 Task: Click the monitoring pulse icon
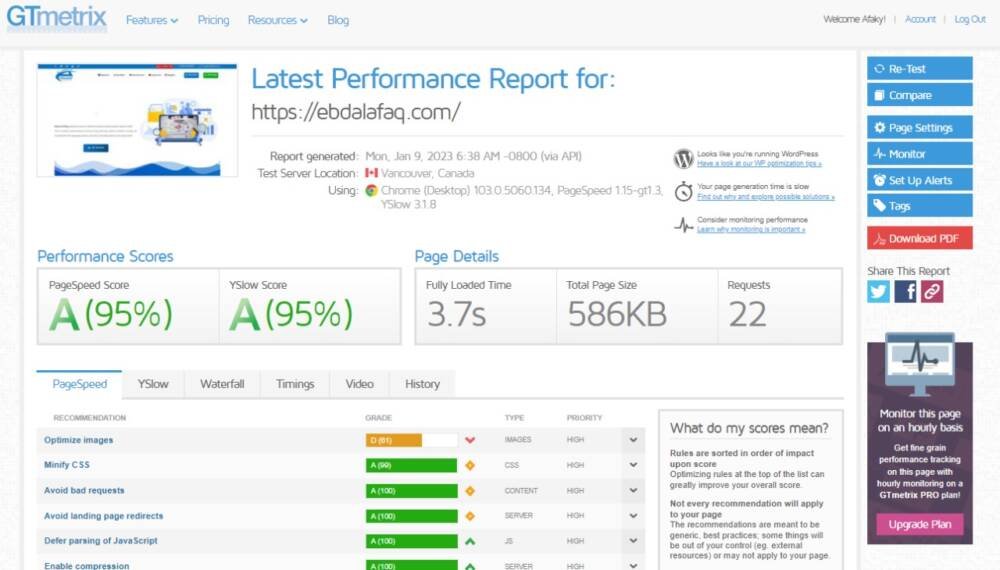click(x=684, y=224)
